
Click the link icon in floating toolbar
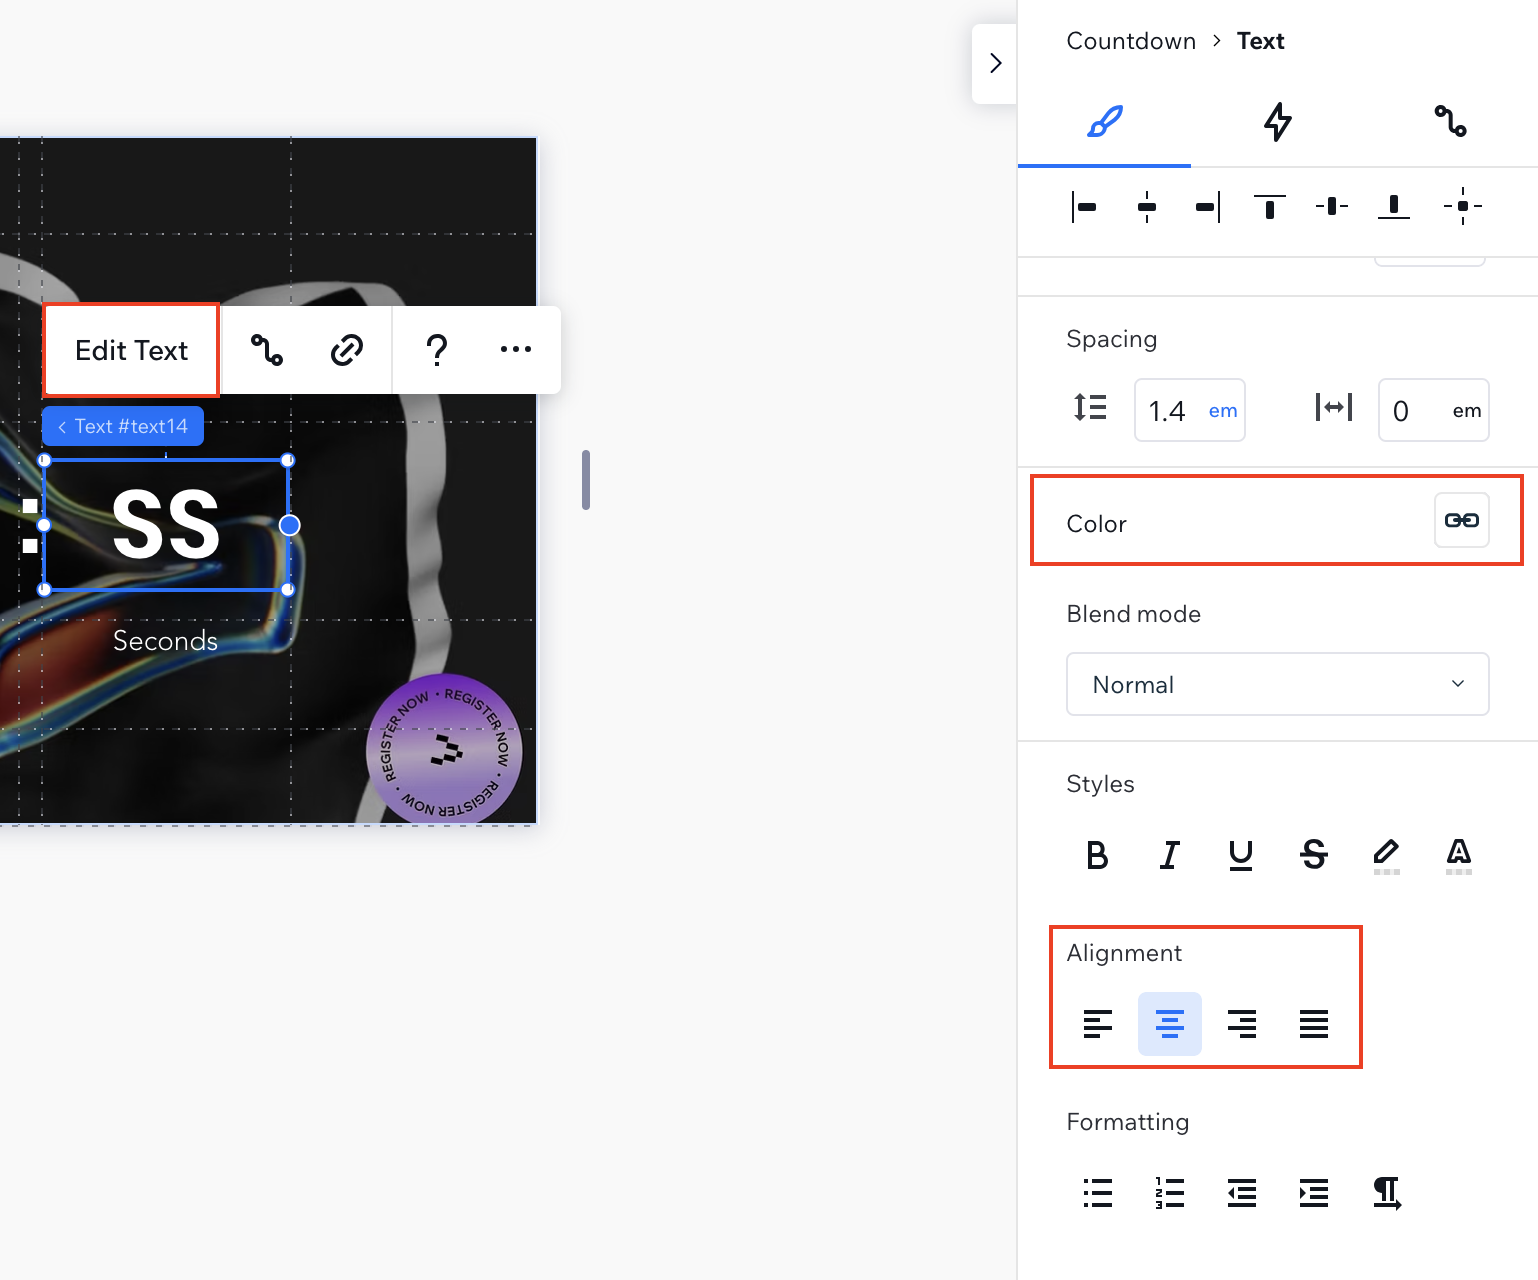pyautogui.click(x=346, y=350)
